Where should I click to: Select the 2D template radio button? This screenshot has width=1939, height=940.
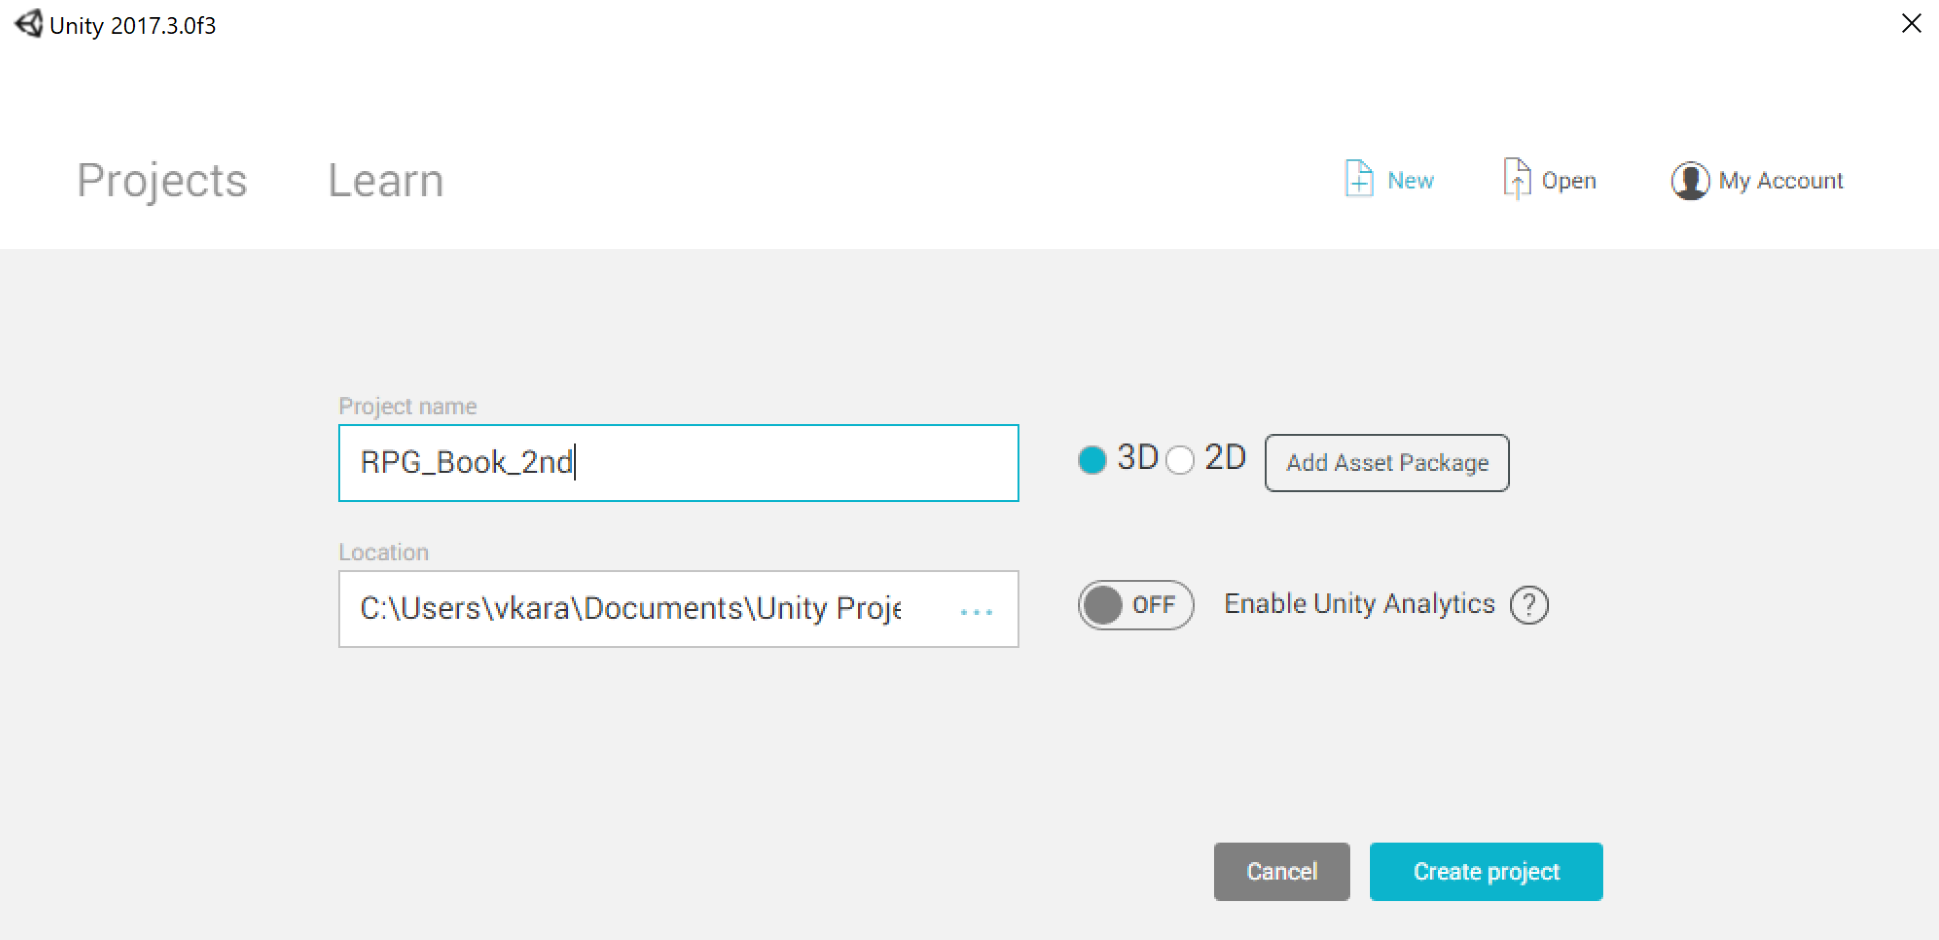1180,460
